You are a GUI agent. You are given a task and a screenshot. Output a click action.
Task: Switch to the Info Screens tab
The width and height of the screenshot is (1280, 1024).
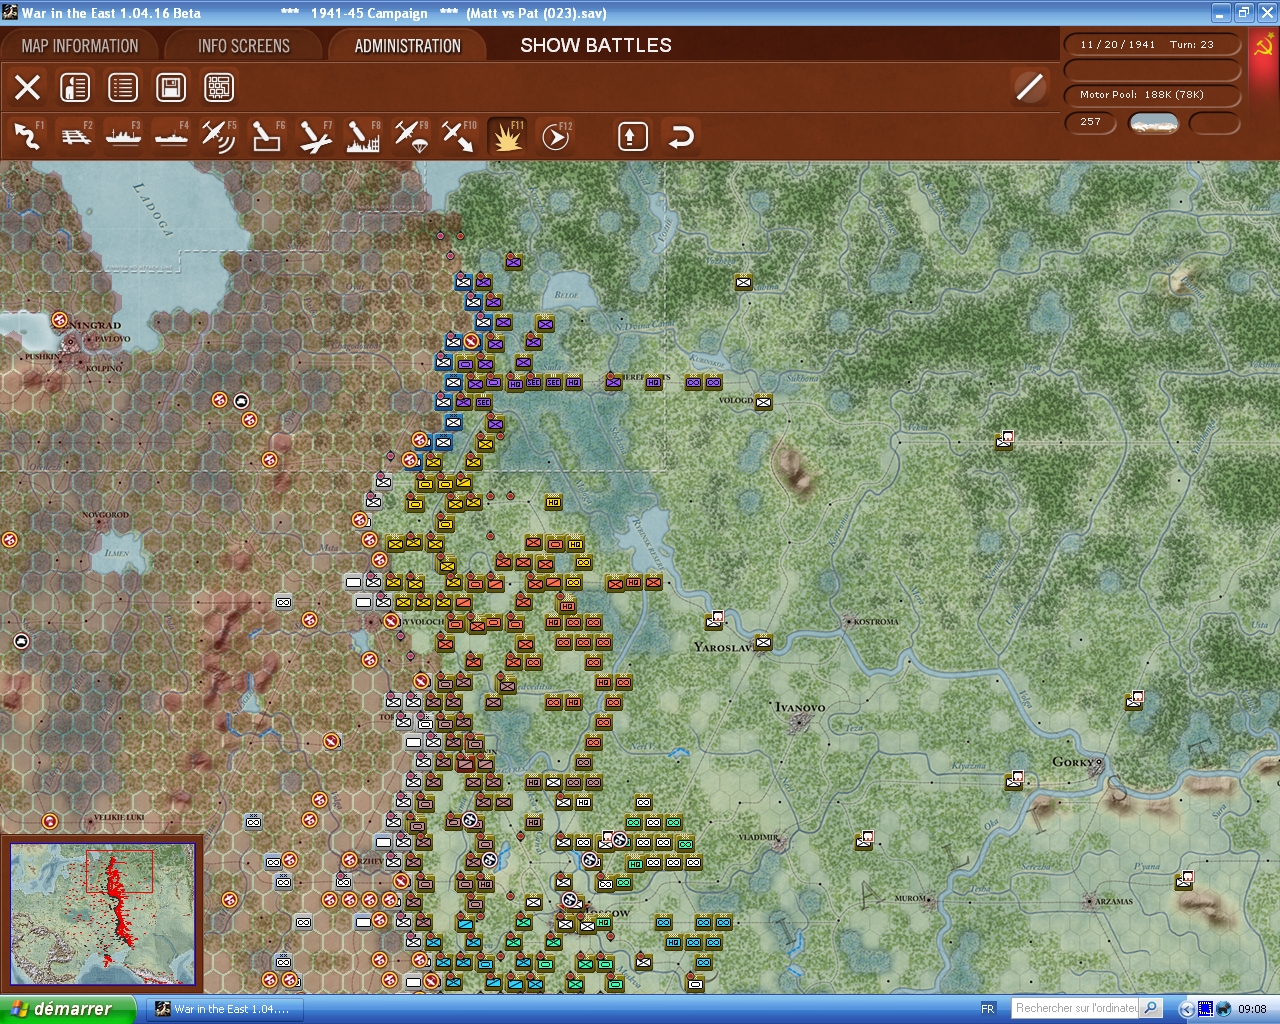(244, 46)
